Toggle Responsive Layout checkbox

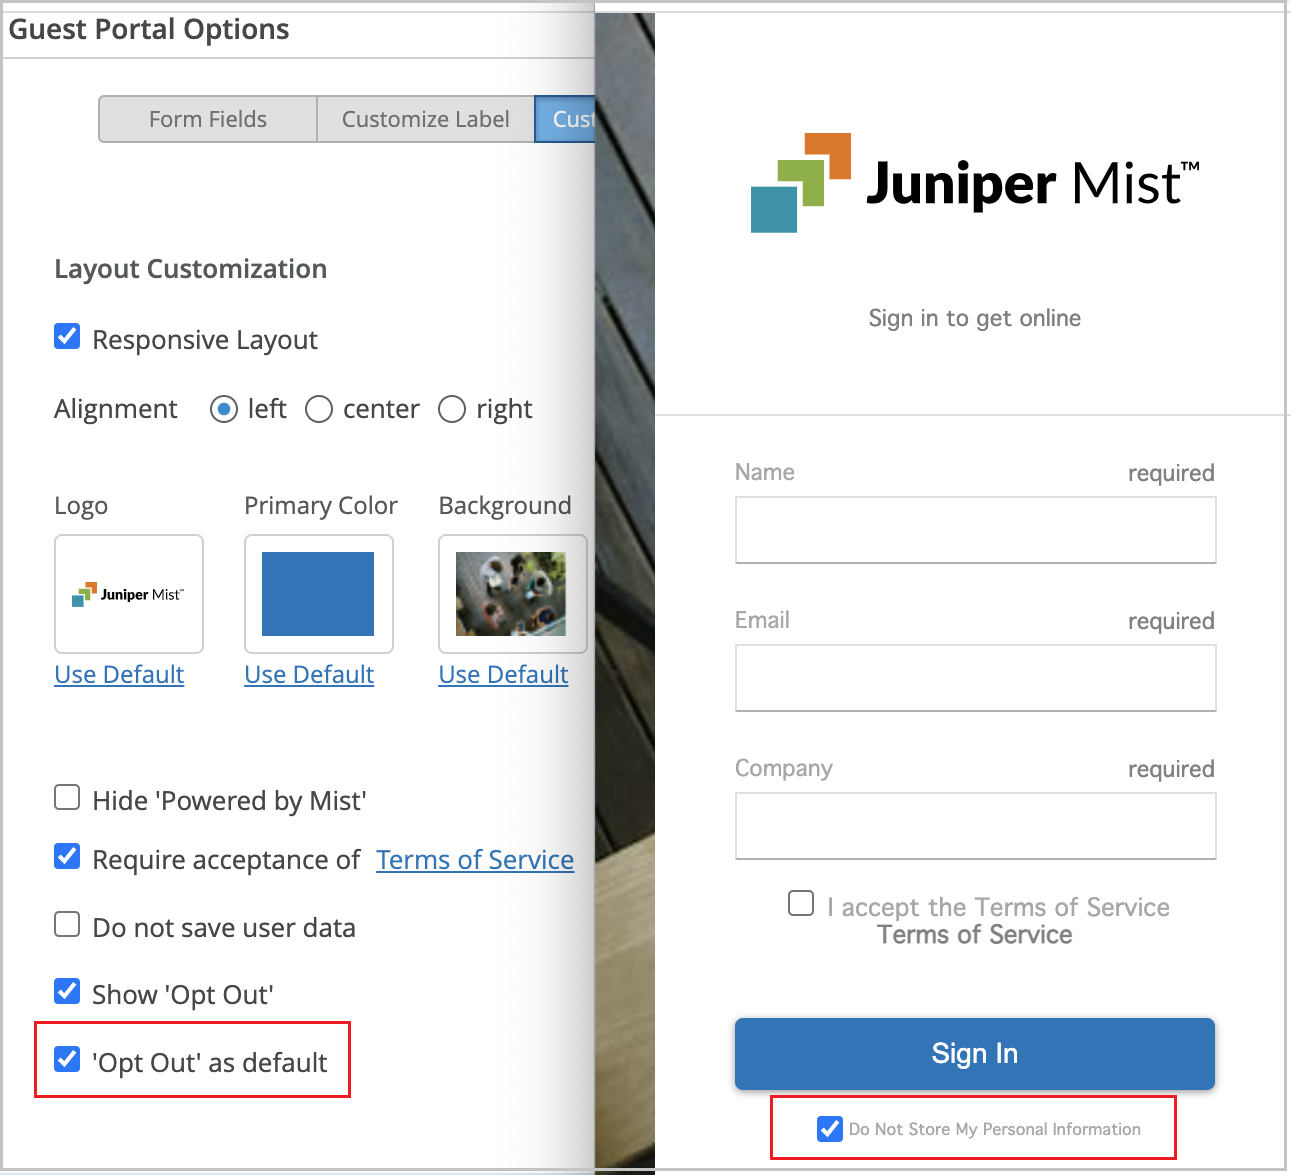(67, 337)
